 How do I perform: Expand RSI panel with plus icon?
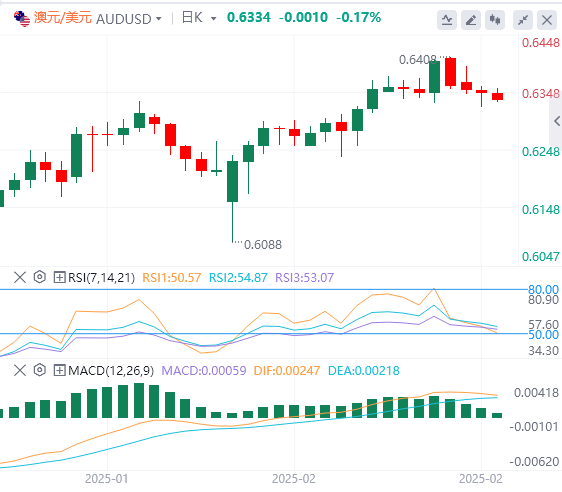(x=59, y=277)
